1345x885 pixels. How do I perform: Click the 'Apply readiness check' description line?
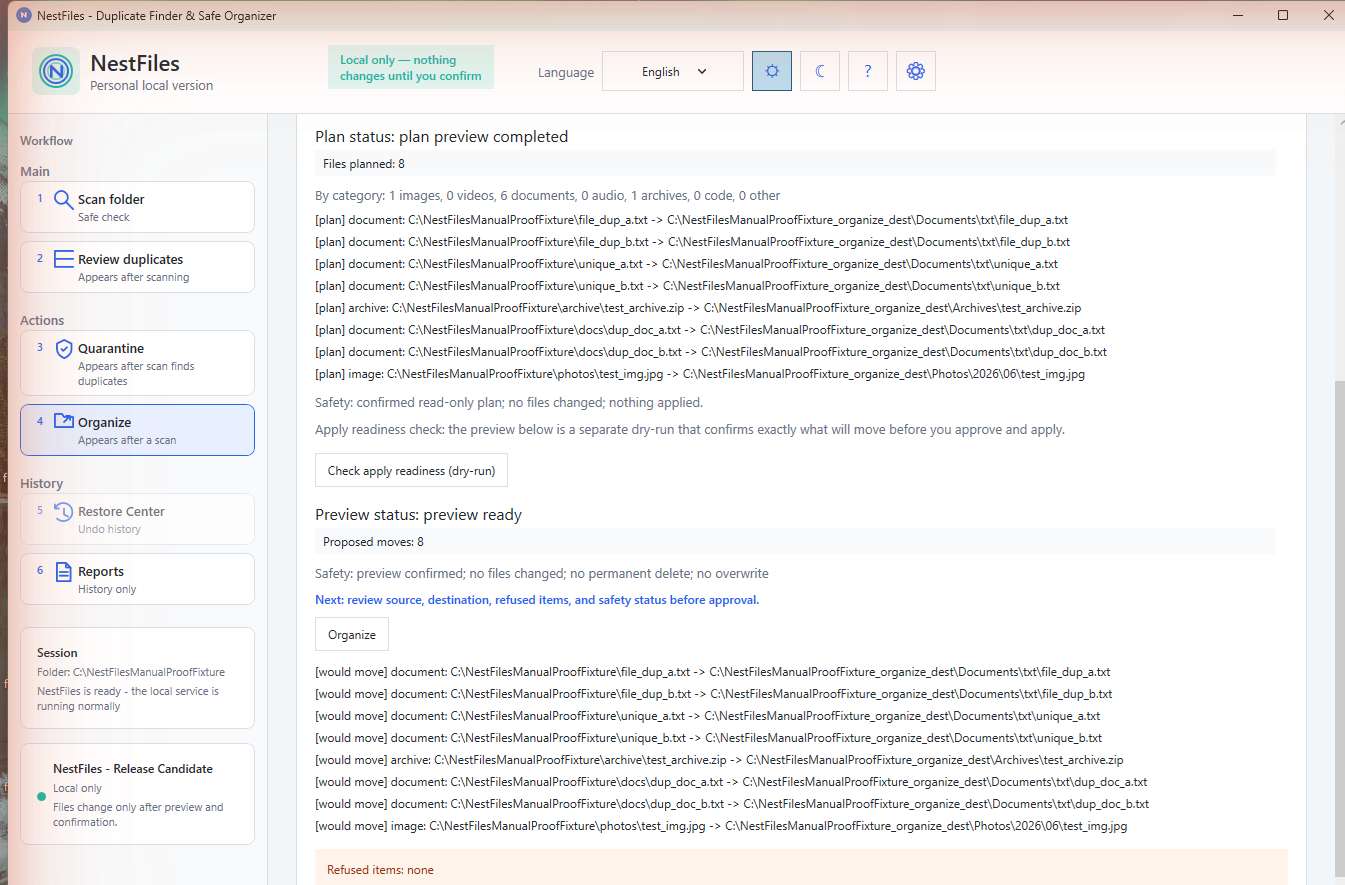click(x=690, y=430)
